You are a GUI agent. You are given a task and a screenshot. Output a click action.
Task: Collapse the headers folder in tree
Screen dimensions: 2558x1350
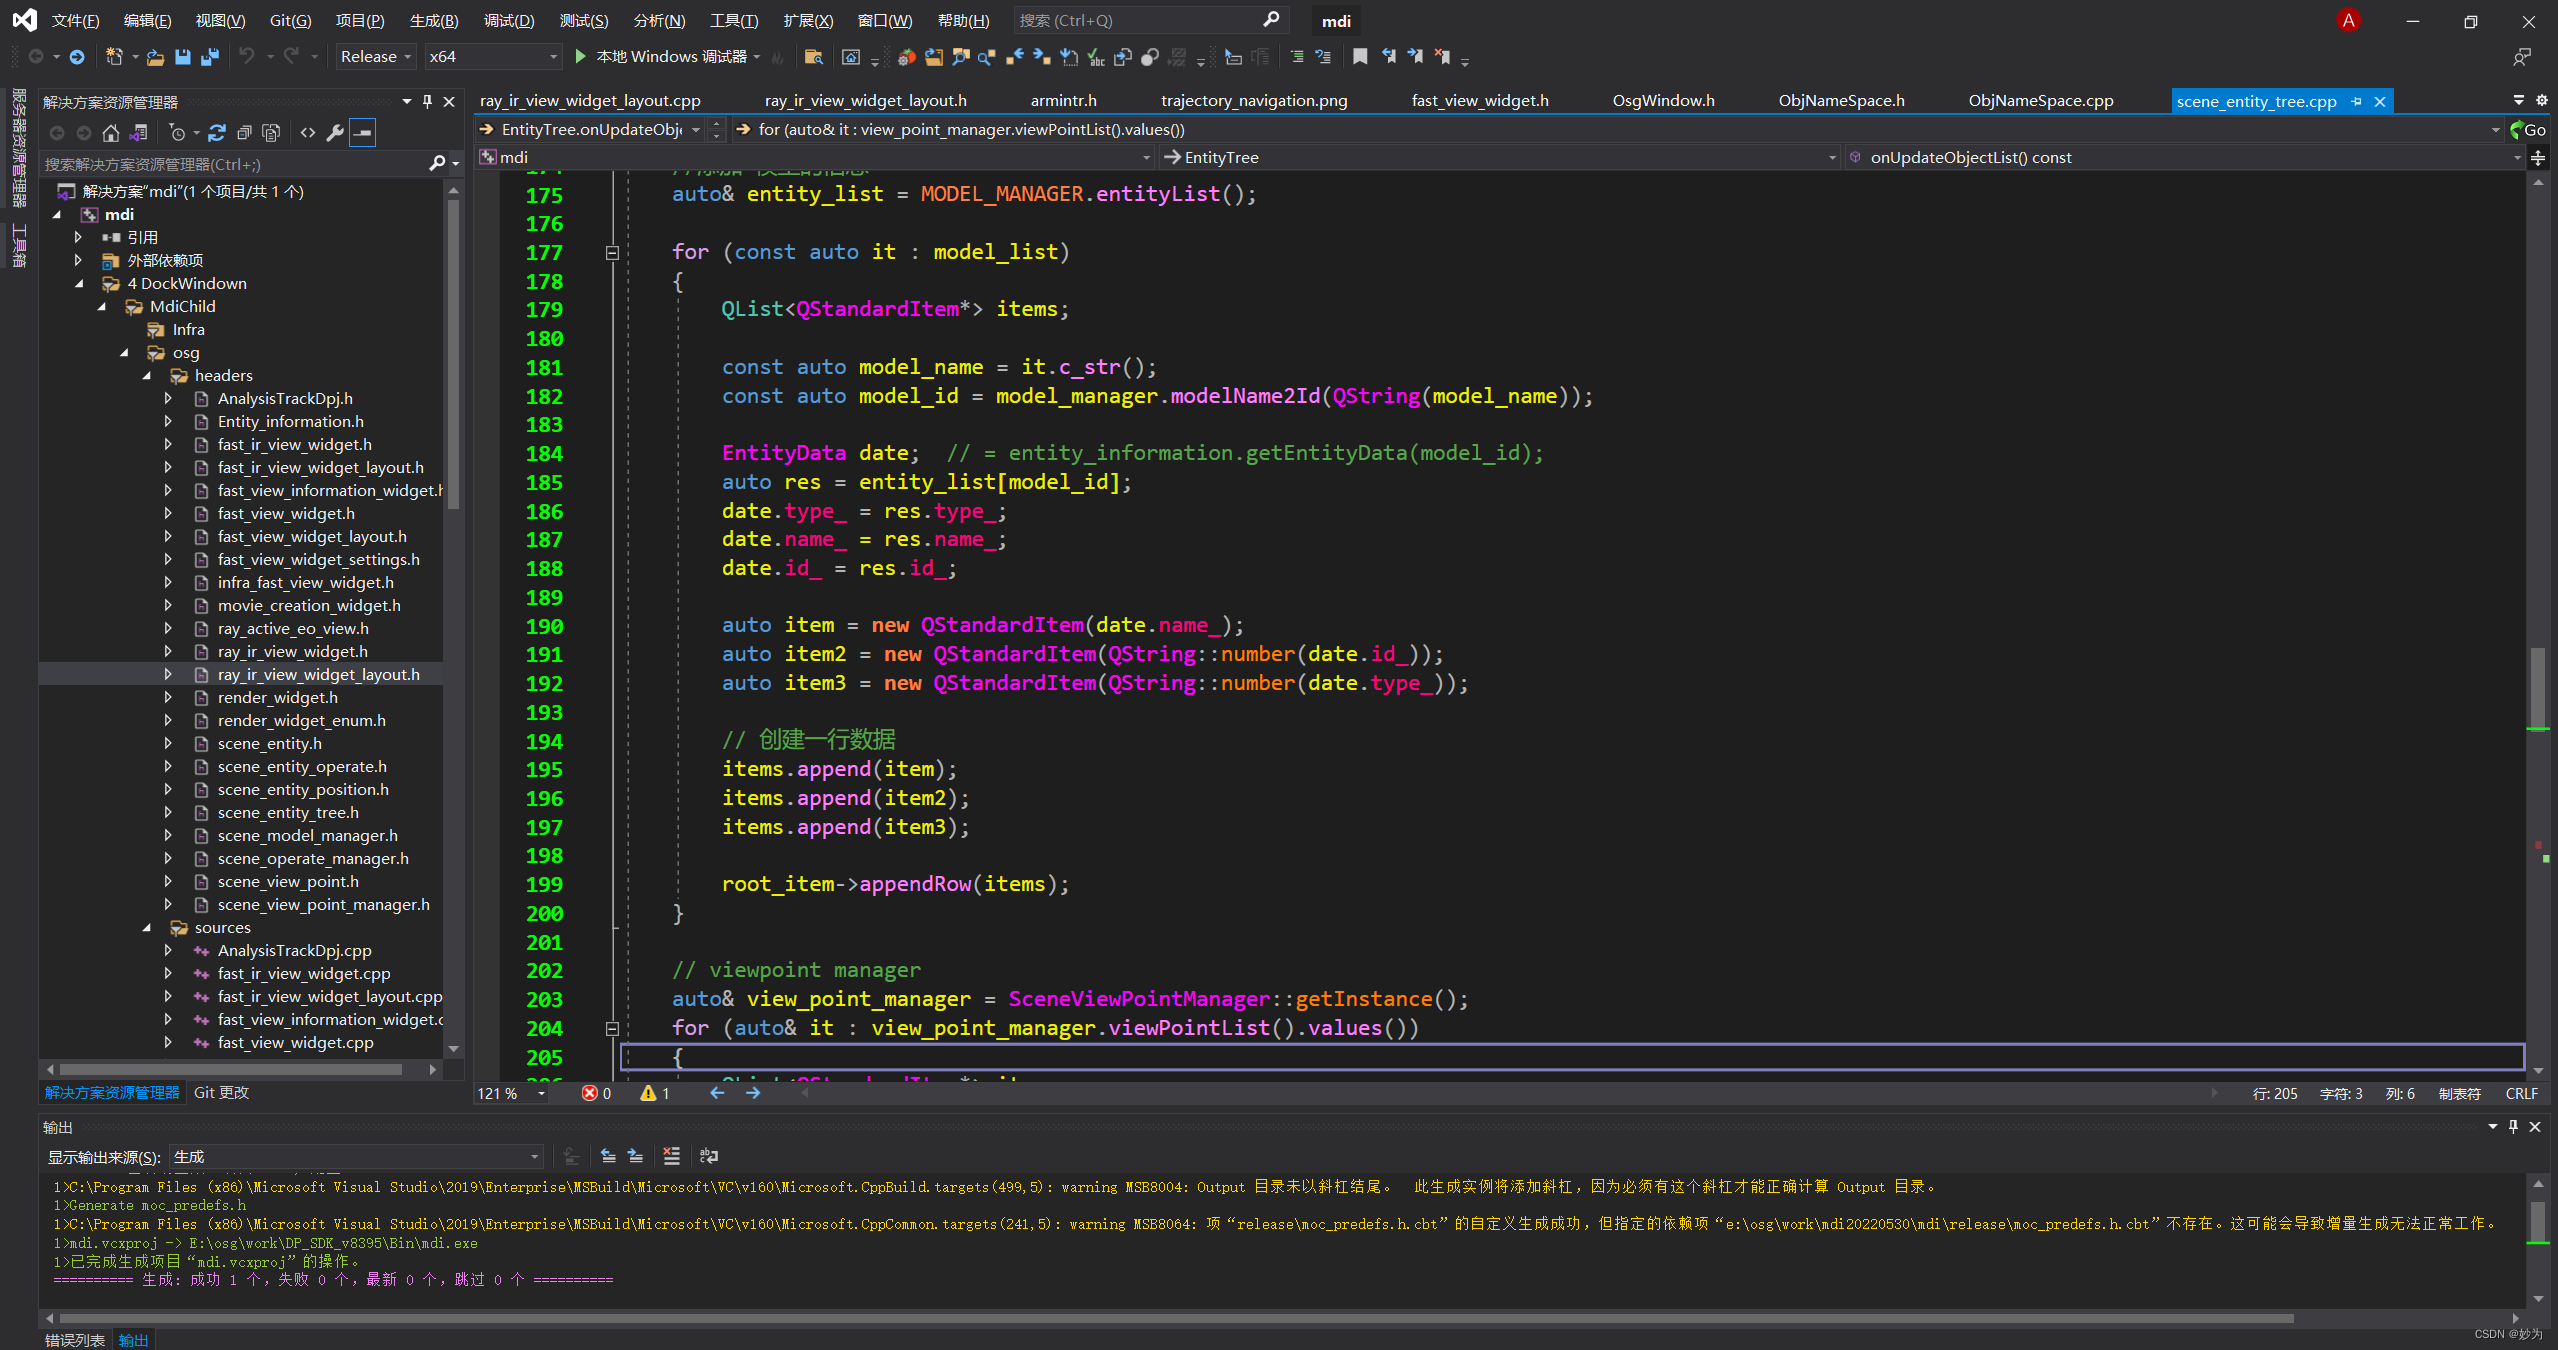[x=148, y=376]
